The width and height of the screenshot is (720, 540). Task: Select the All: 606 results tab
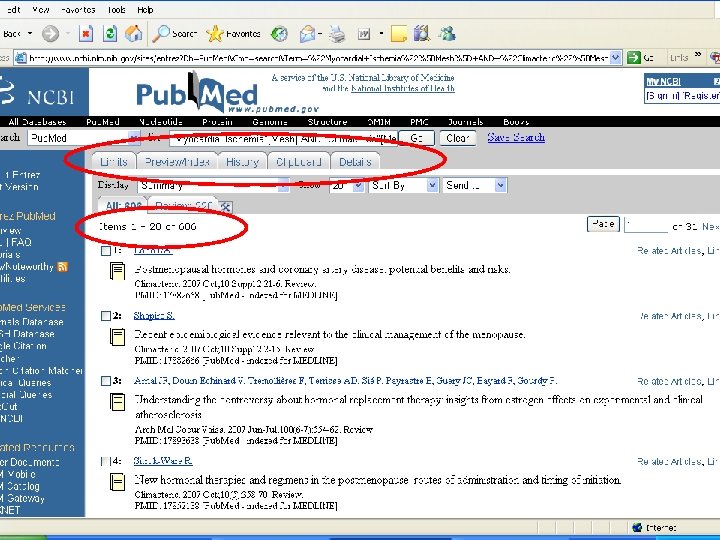123,206
